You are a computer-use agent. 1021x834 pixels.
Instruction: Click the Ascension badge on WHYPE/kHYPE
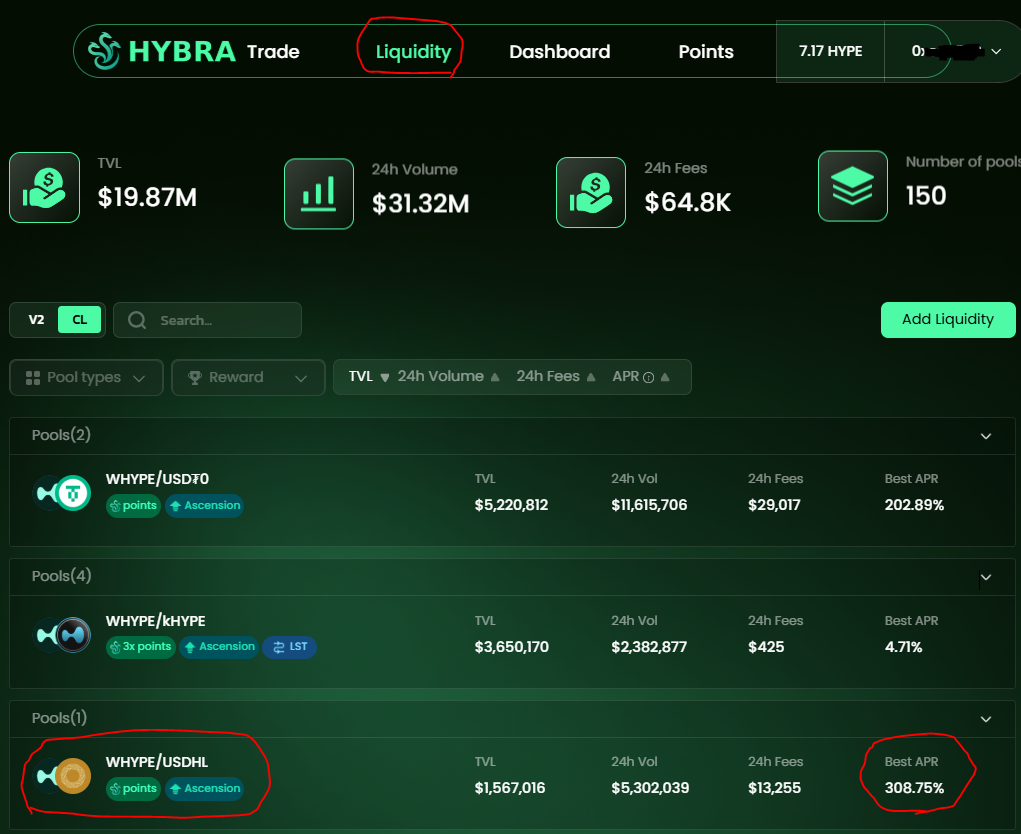[219, 646]
